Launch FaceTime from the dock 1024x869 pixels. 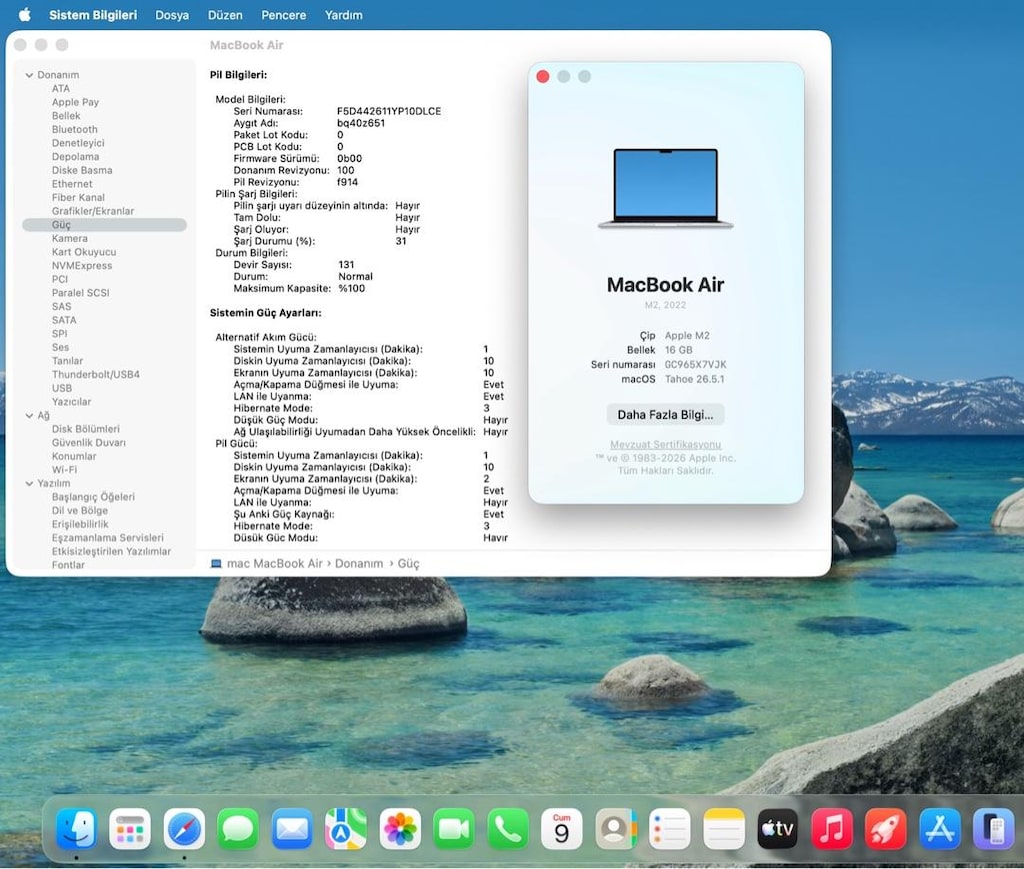pos(454,829)
